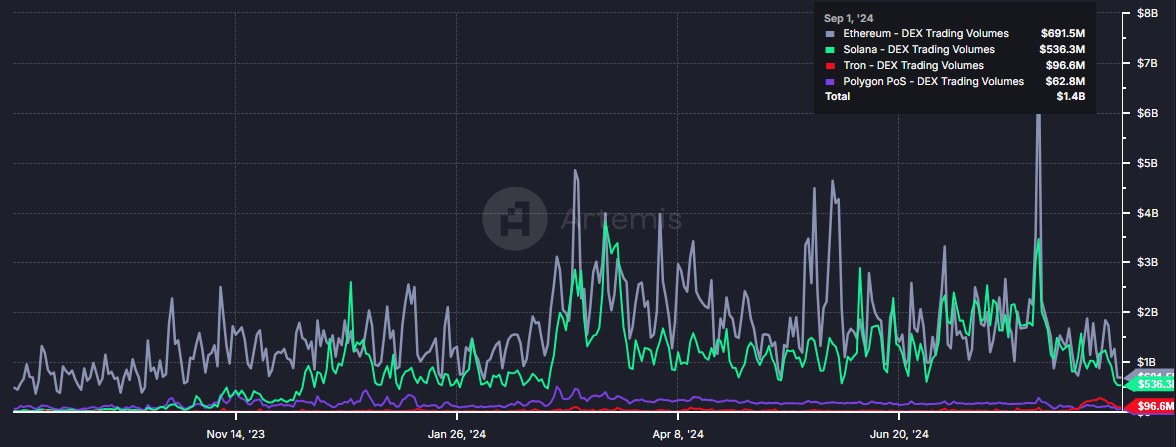1176x447 pixels.
Task: Pick the red Tron legend color swatch
Action: point(828,66)
